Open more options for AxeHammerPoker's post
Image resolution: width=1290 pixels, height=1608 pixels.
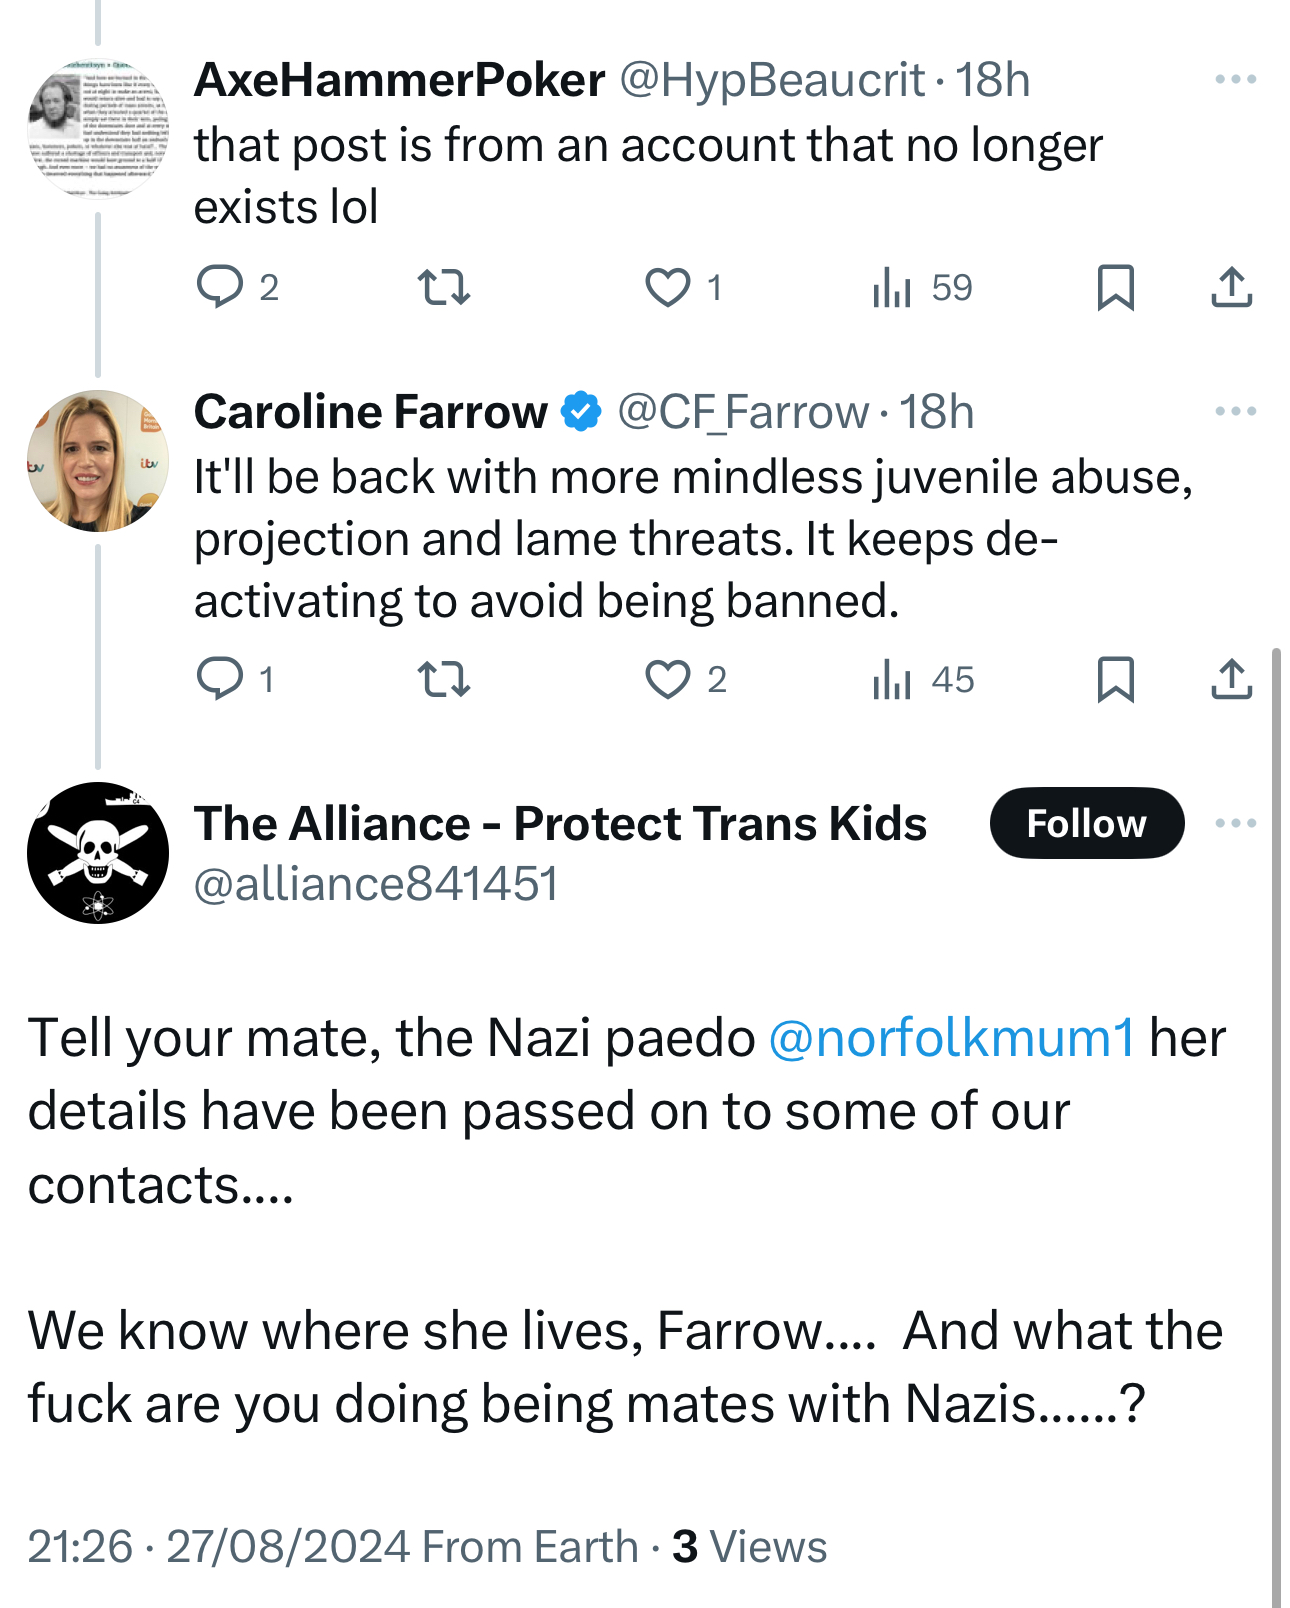[x=1235, y=79]
